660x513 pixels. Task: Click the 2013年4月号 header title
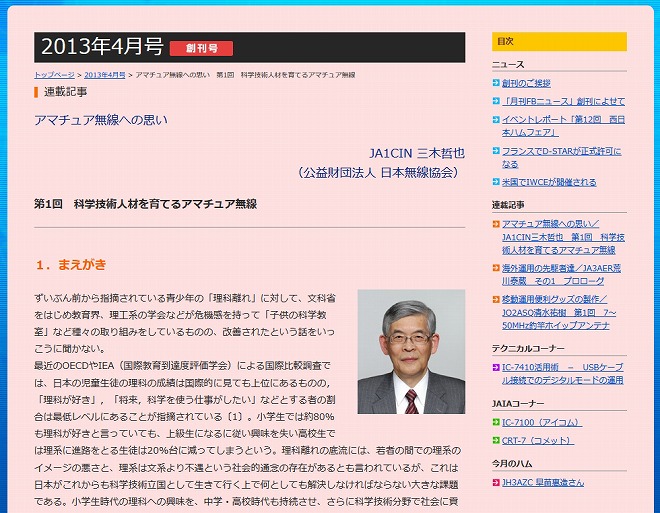pyautogui.click(x=102, y=46)
